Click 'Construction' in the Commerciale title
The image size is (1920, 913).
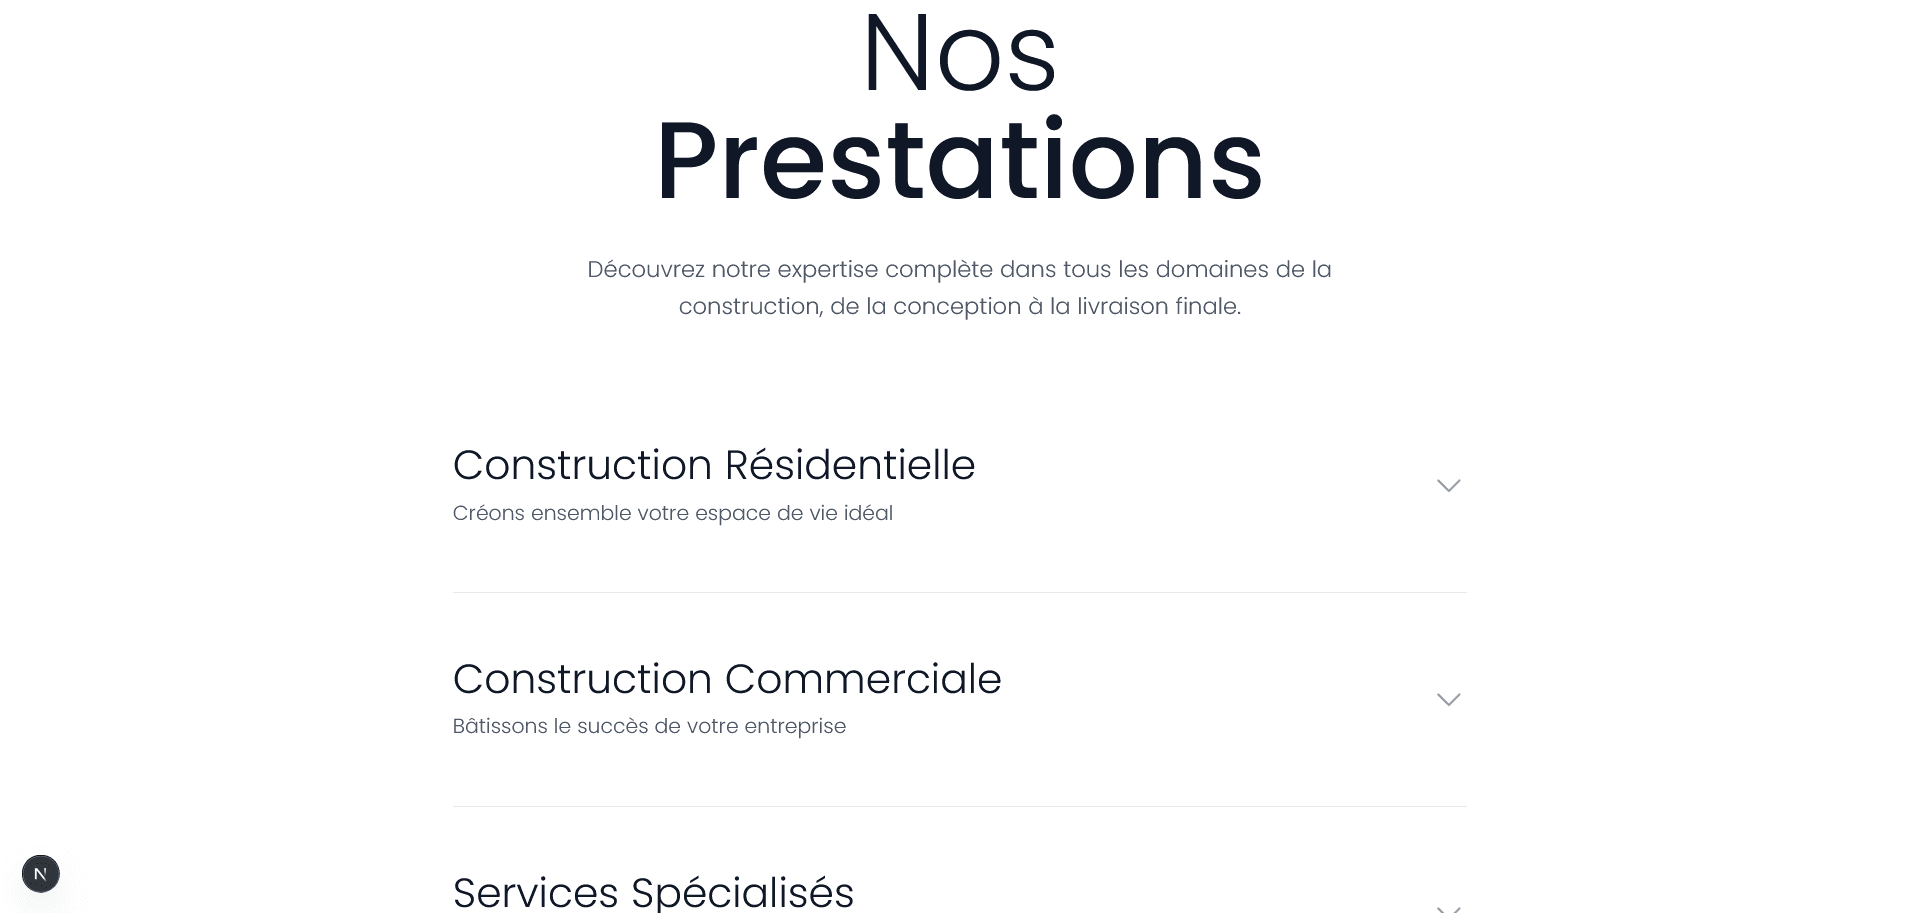pos(582,679)
